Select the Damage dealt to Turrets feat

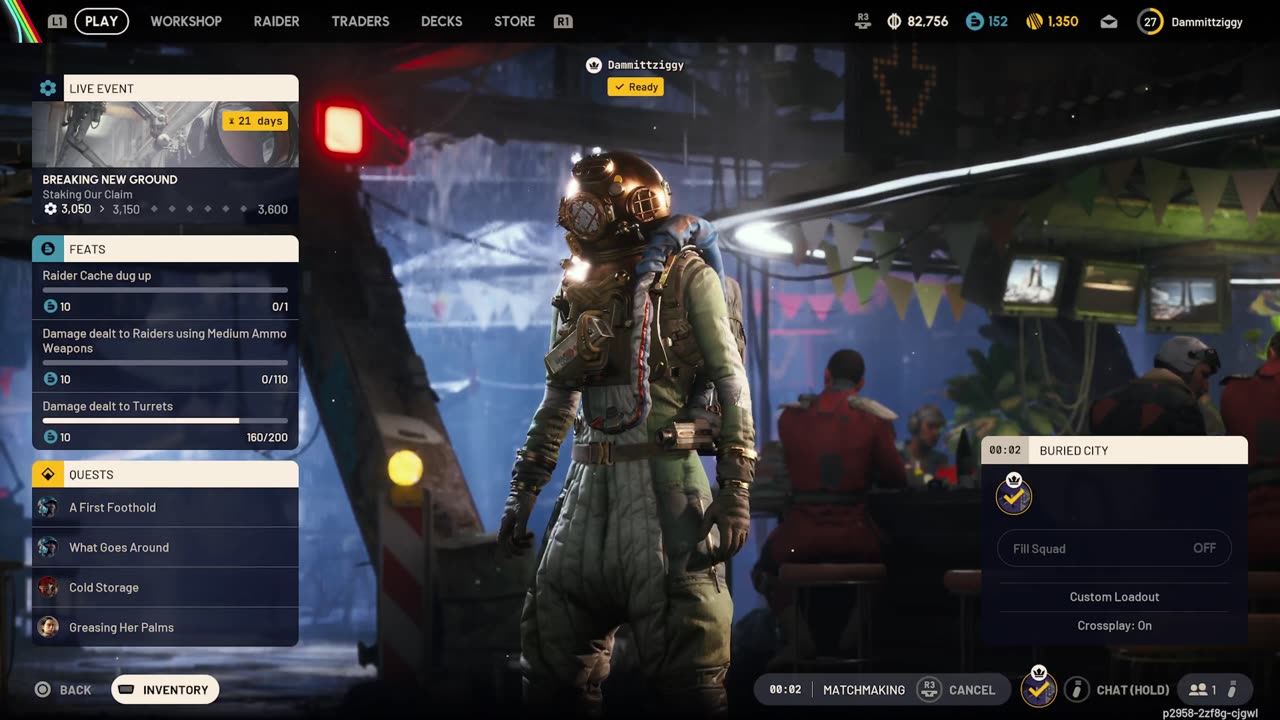(x=165, y=421)
